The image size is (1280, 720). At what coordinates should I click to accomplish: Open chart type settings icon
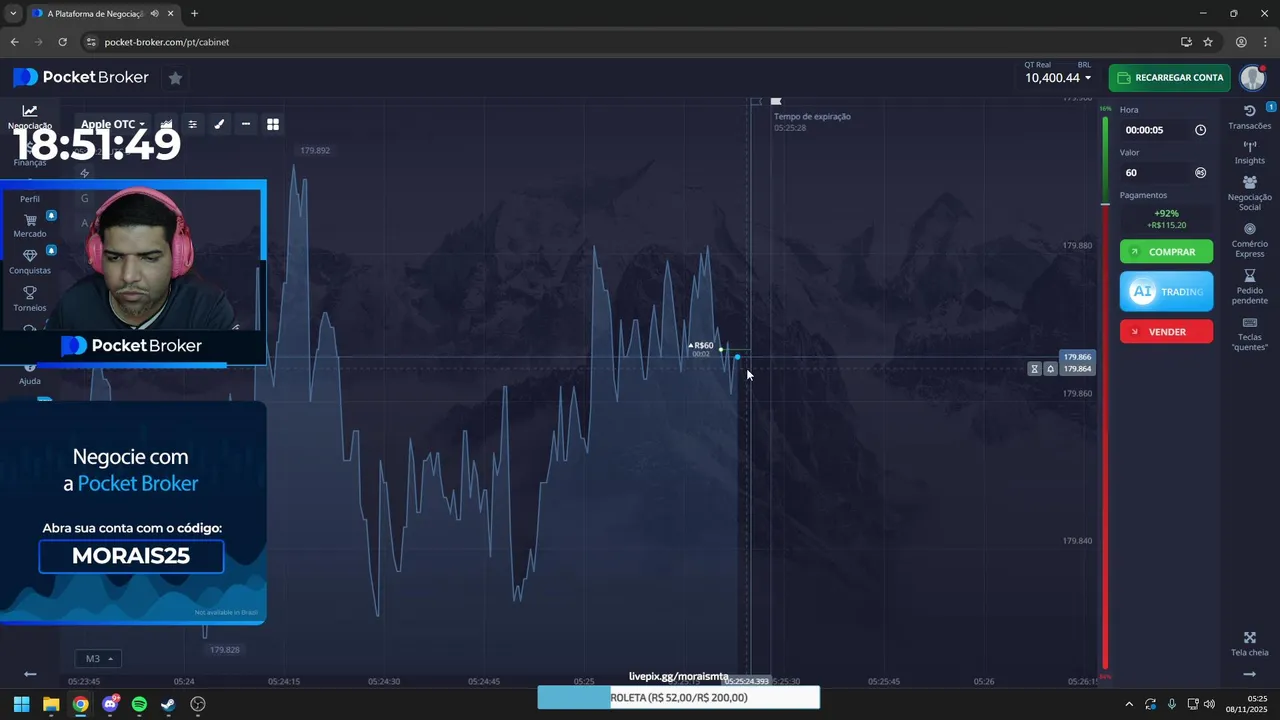click(167, 124)
